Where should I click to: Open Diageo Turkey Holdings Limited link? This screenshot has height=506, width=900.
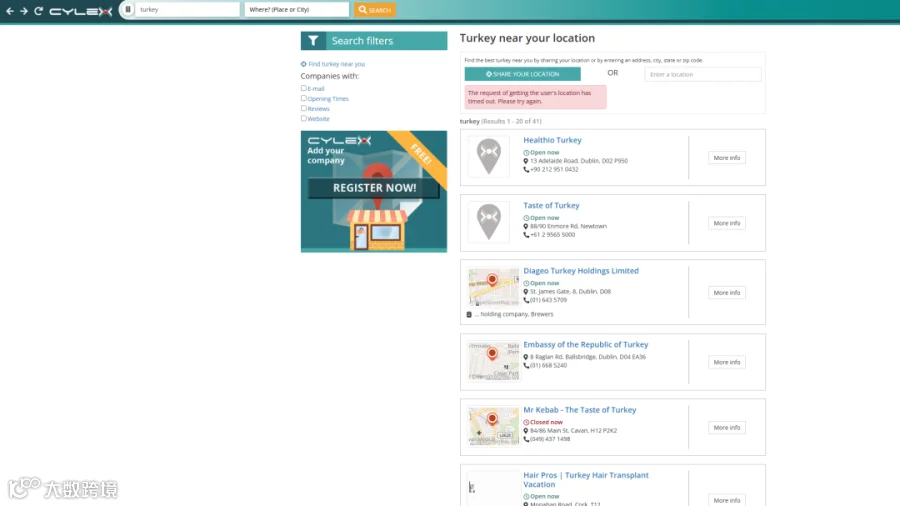(x=581, y=271)
